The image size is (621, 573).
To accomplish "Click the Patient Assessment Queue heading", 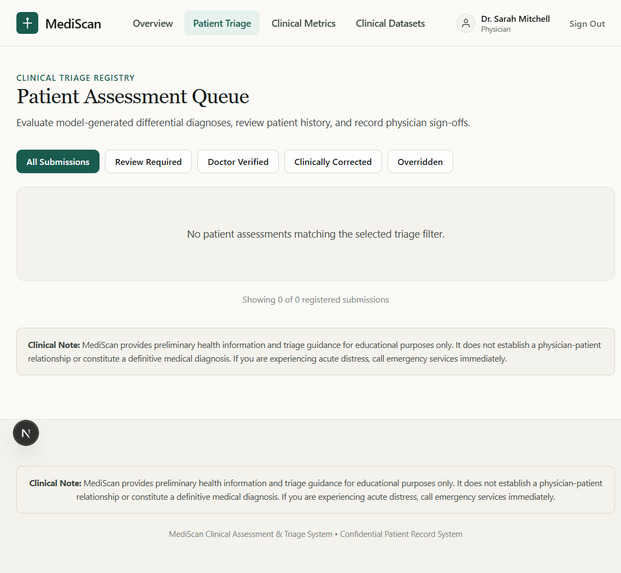I will [133, 97].
